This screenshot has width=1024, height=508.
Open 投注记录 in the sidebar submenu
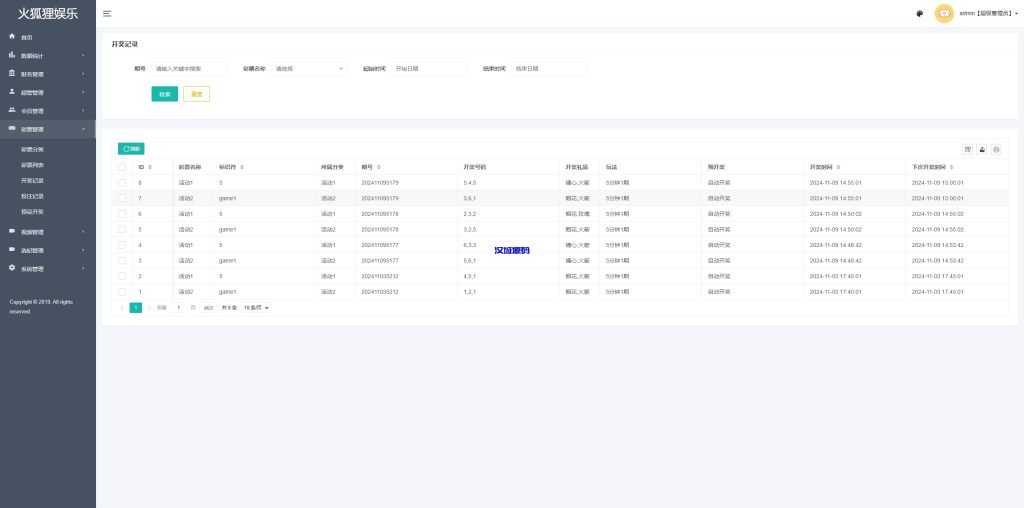[32, 196]
